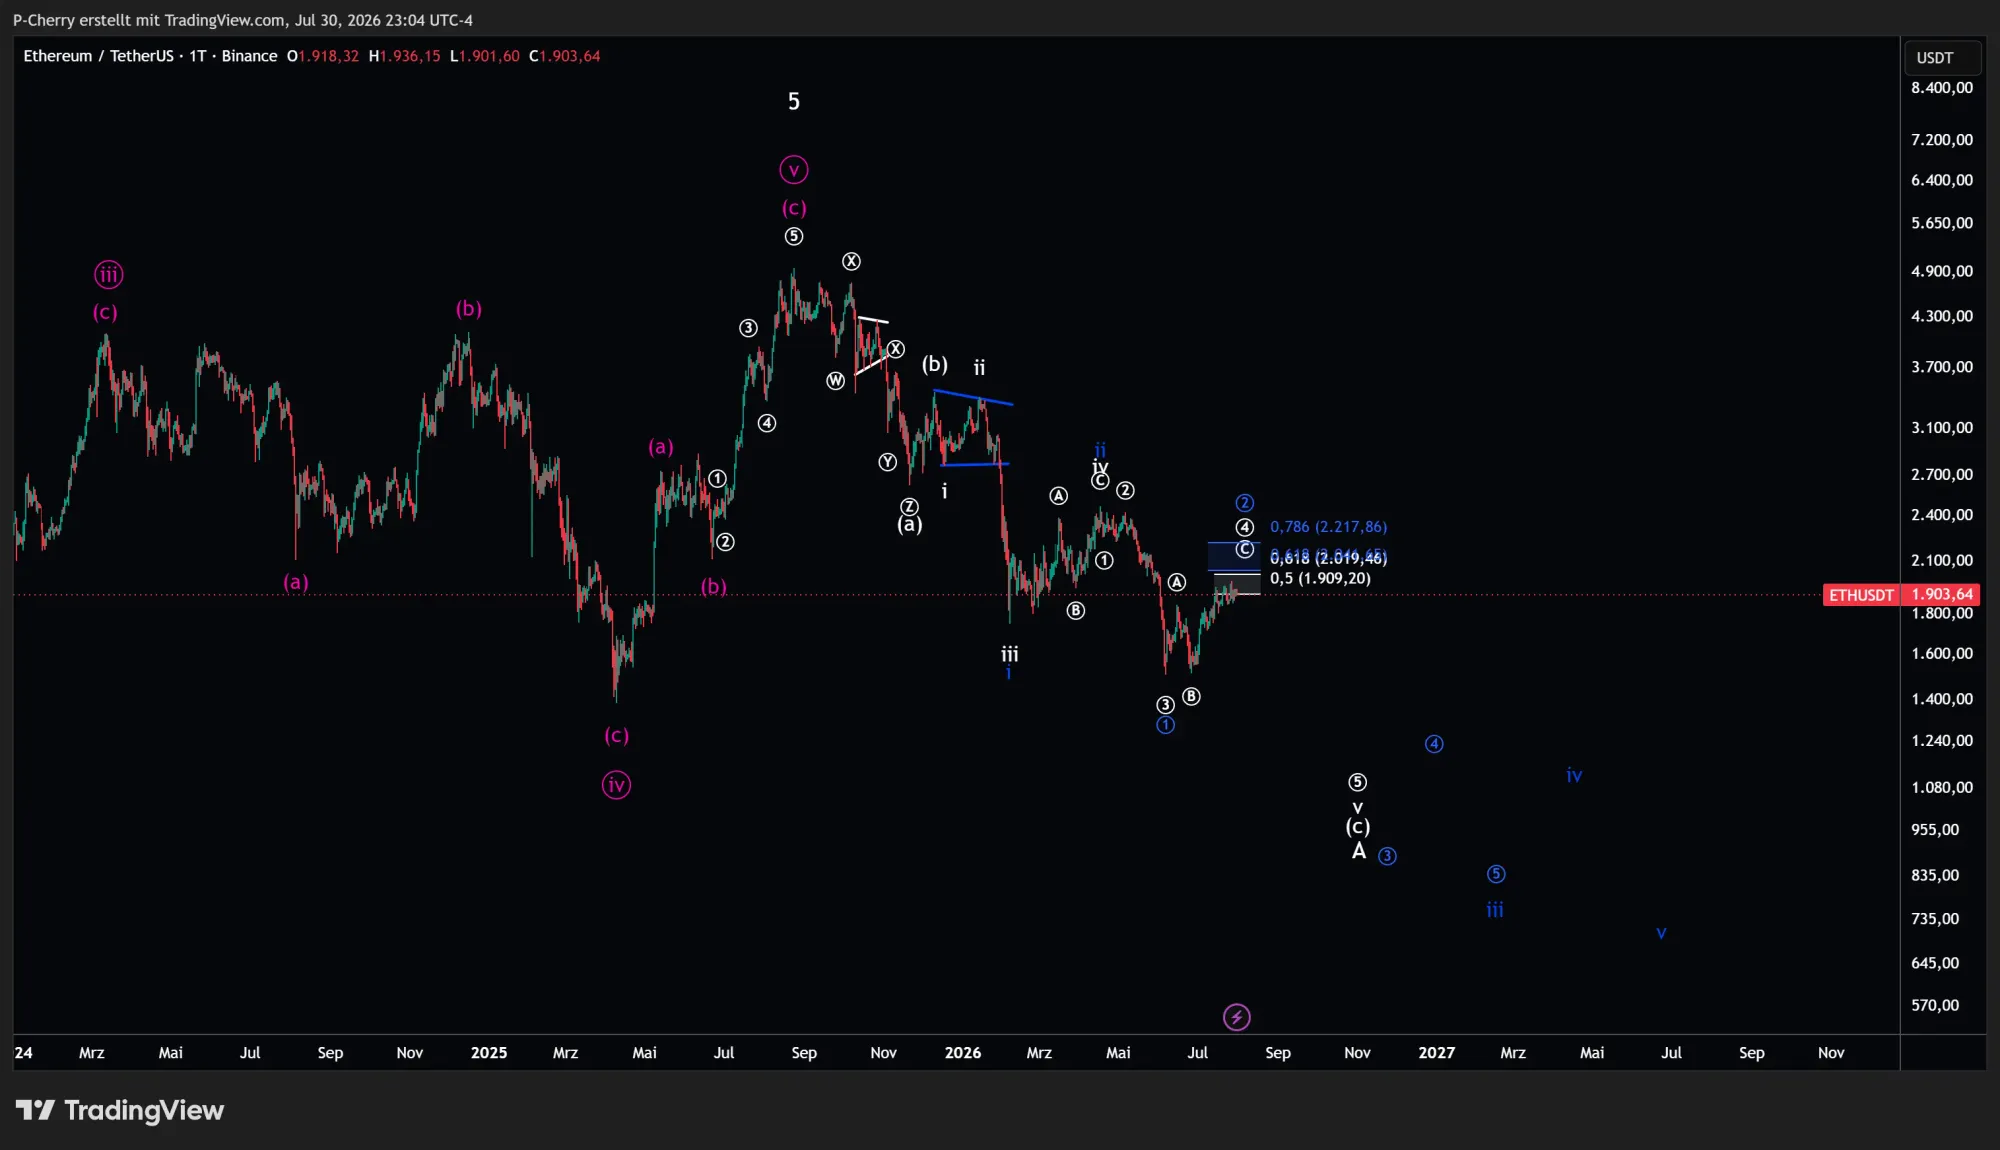Image resolution: width=2000 pixels, height=1150 pixels.
Task: Select the blue iv projection label
Action: (x=1574, y=775)
